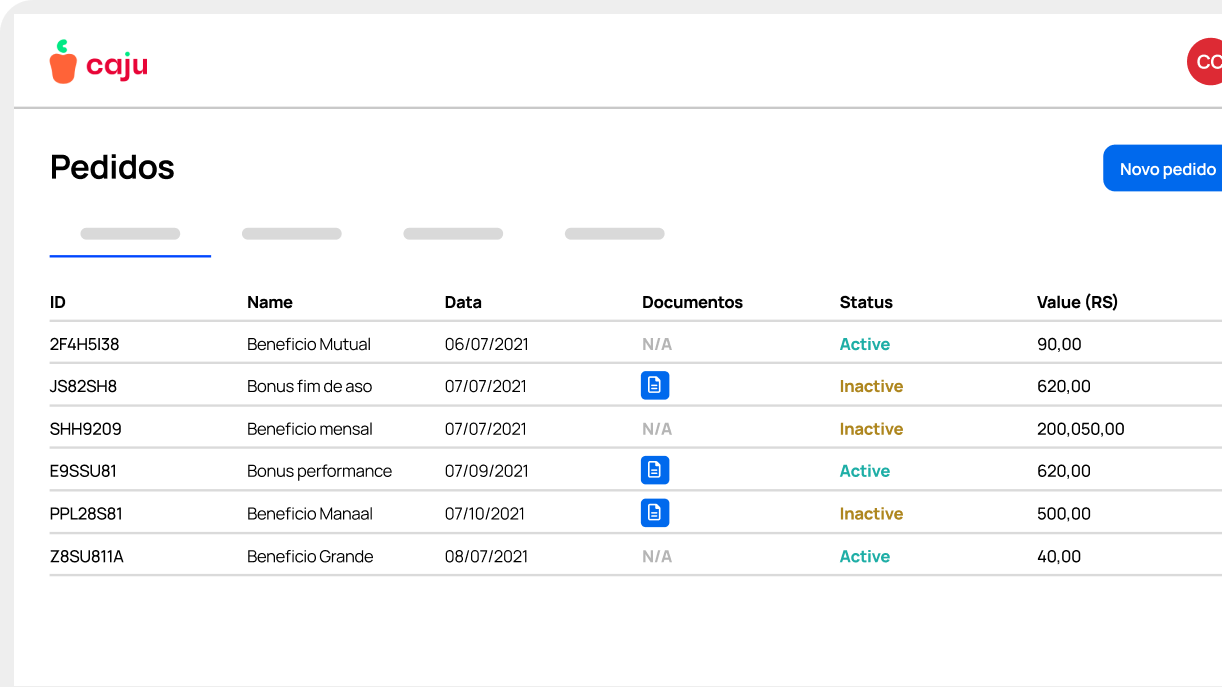Viewport: 1222px width, 687px height.
Task: View the document for Beneficio Manaal order
Action: coord(655,513)
